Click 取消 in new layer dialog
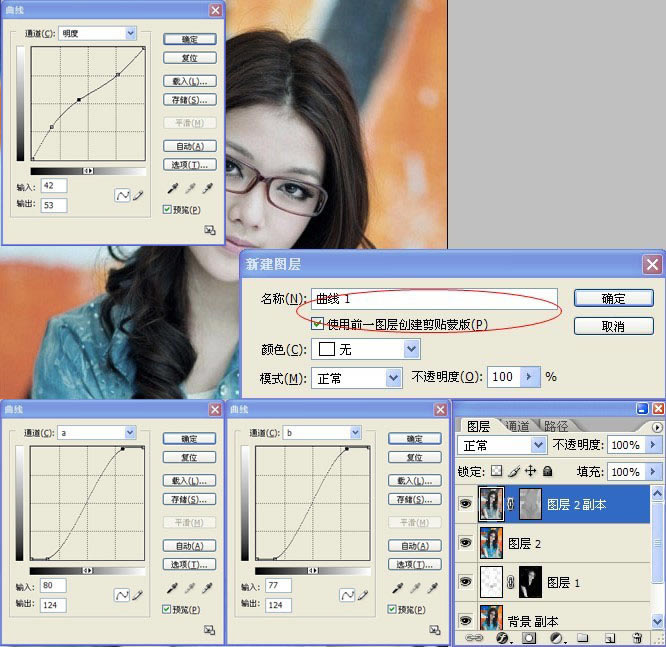This screenshot has width=666, height=647. click(x=613, y=326)
